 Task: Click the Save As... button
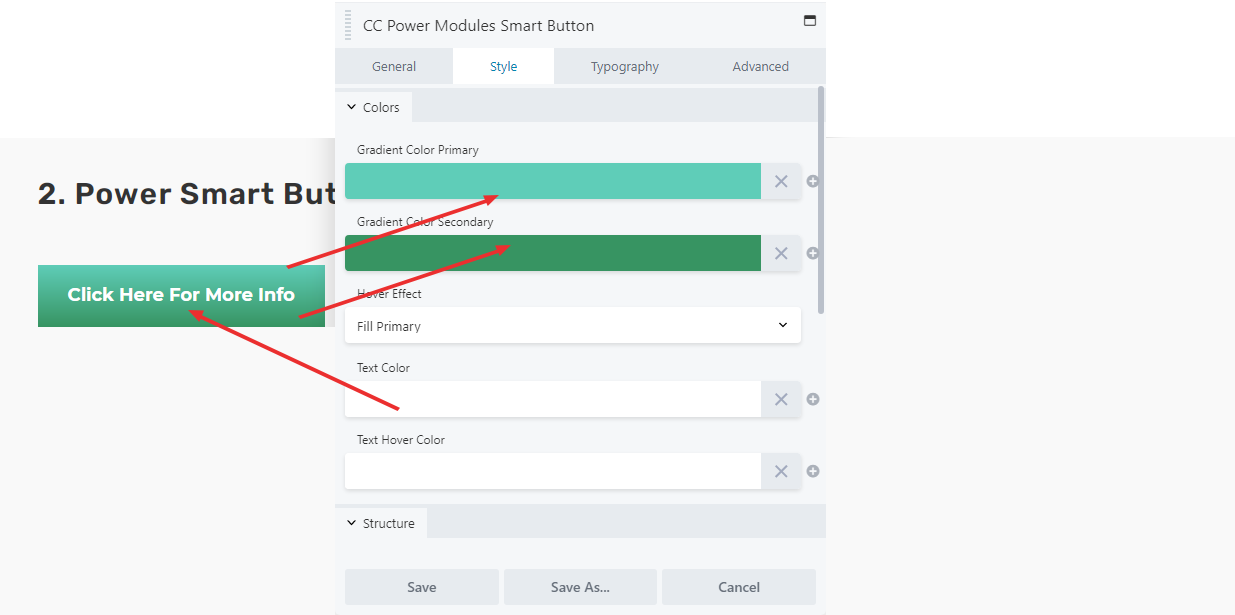click(580, 587)
